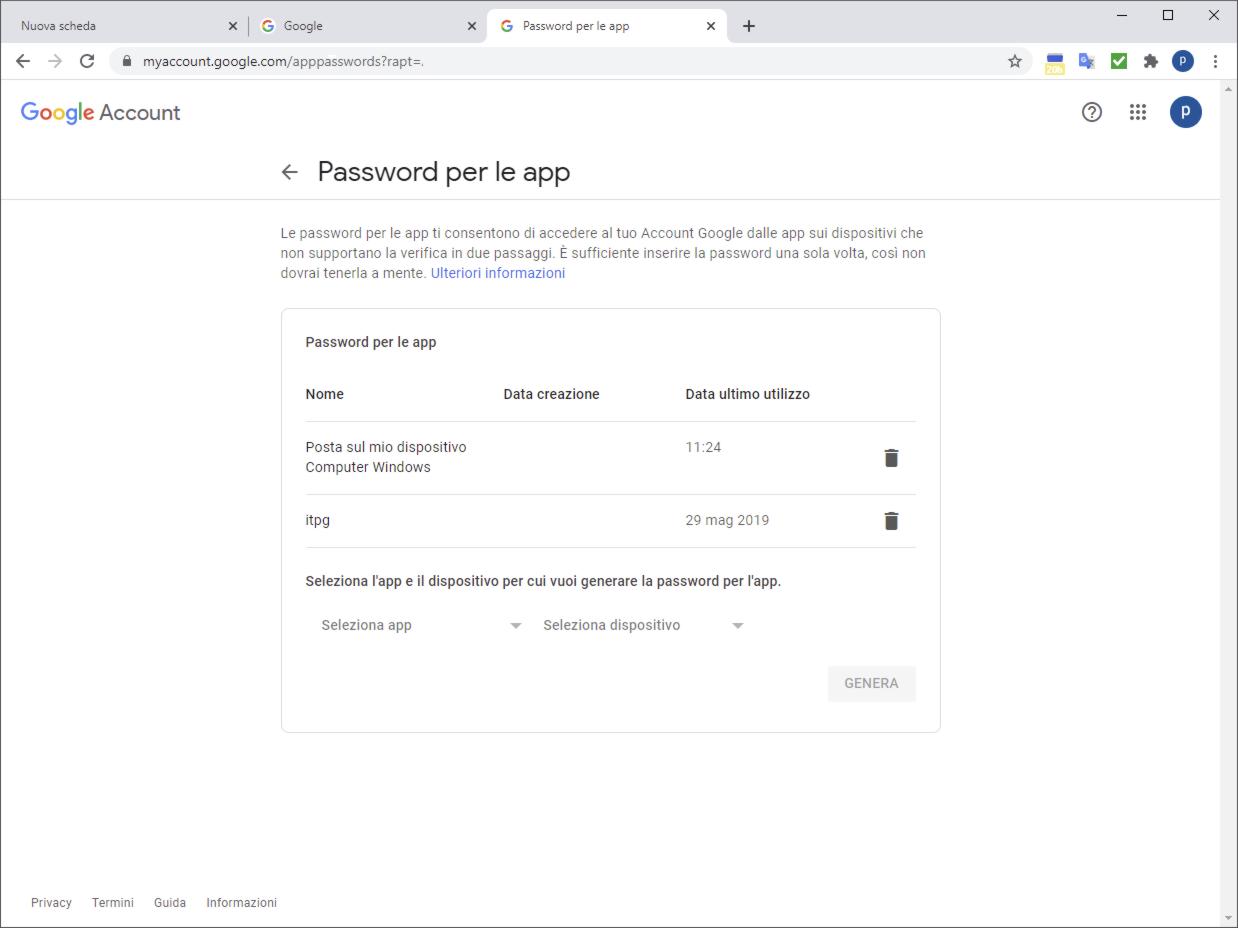1238x928 pixels.
Task: Bookmark this page with the star icon
Action: pos(1015,61)
